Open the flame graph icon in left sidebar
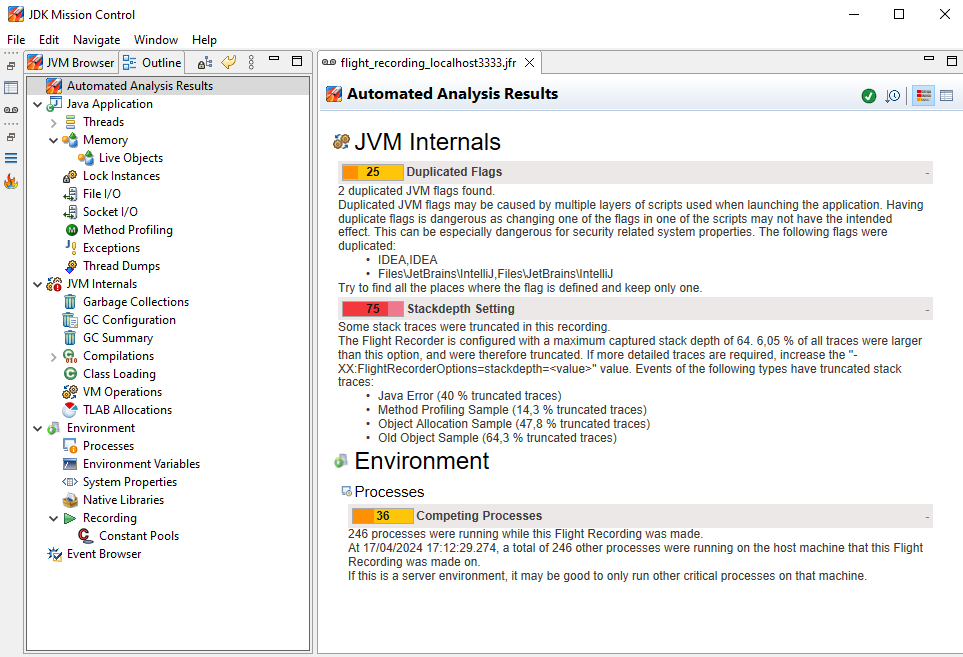963x657 pixels. coord(11,181)
